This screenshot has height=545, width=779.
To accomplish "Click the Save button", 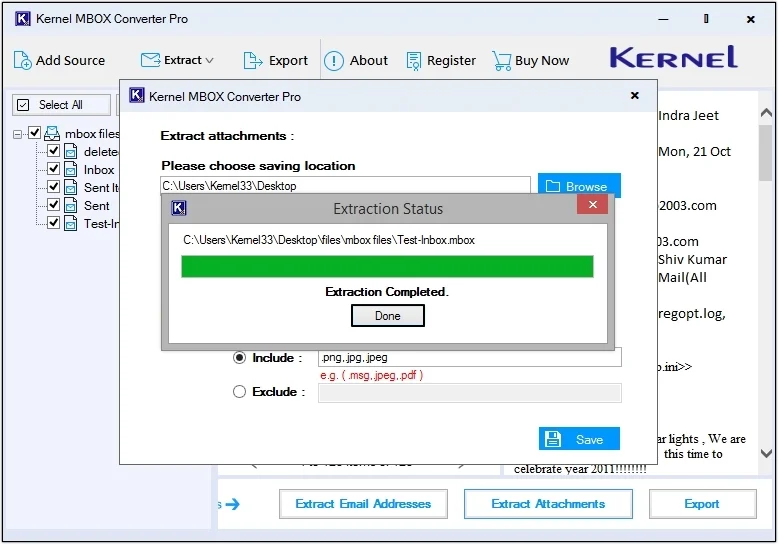I will click(x=579, y=439).
